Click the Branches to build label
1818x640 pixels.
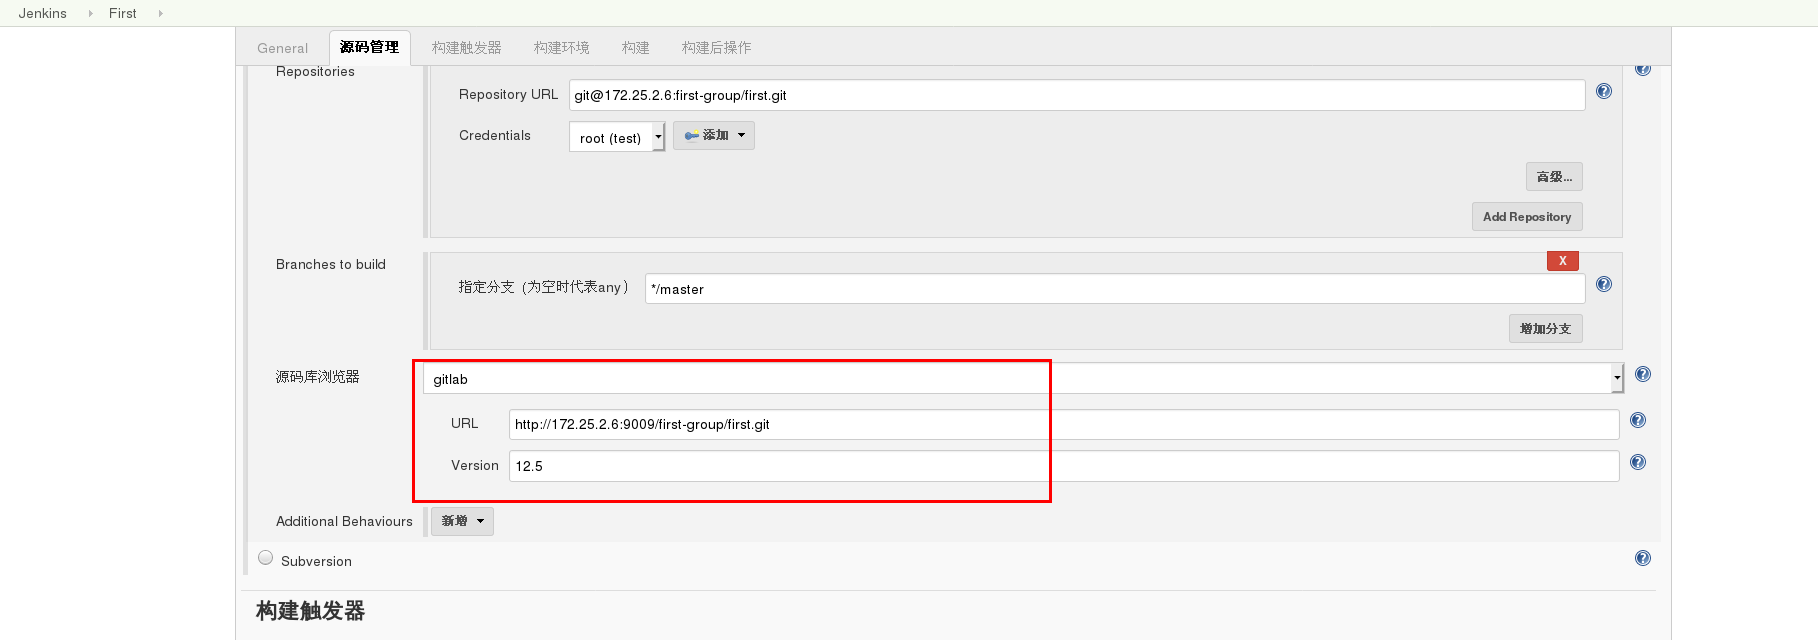pos(331,264)
